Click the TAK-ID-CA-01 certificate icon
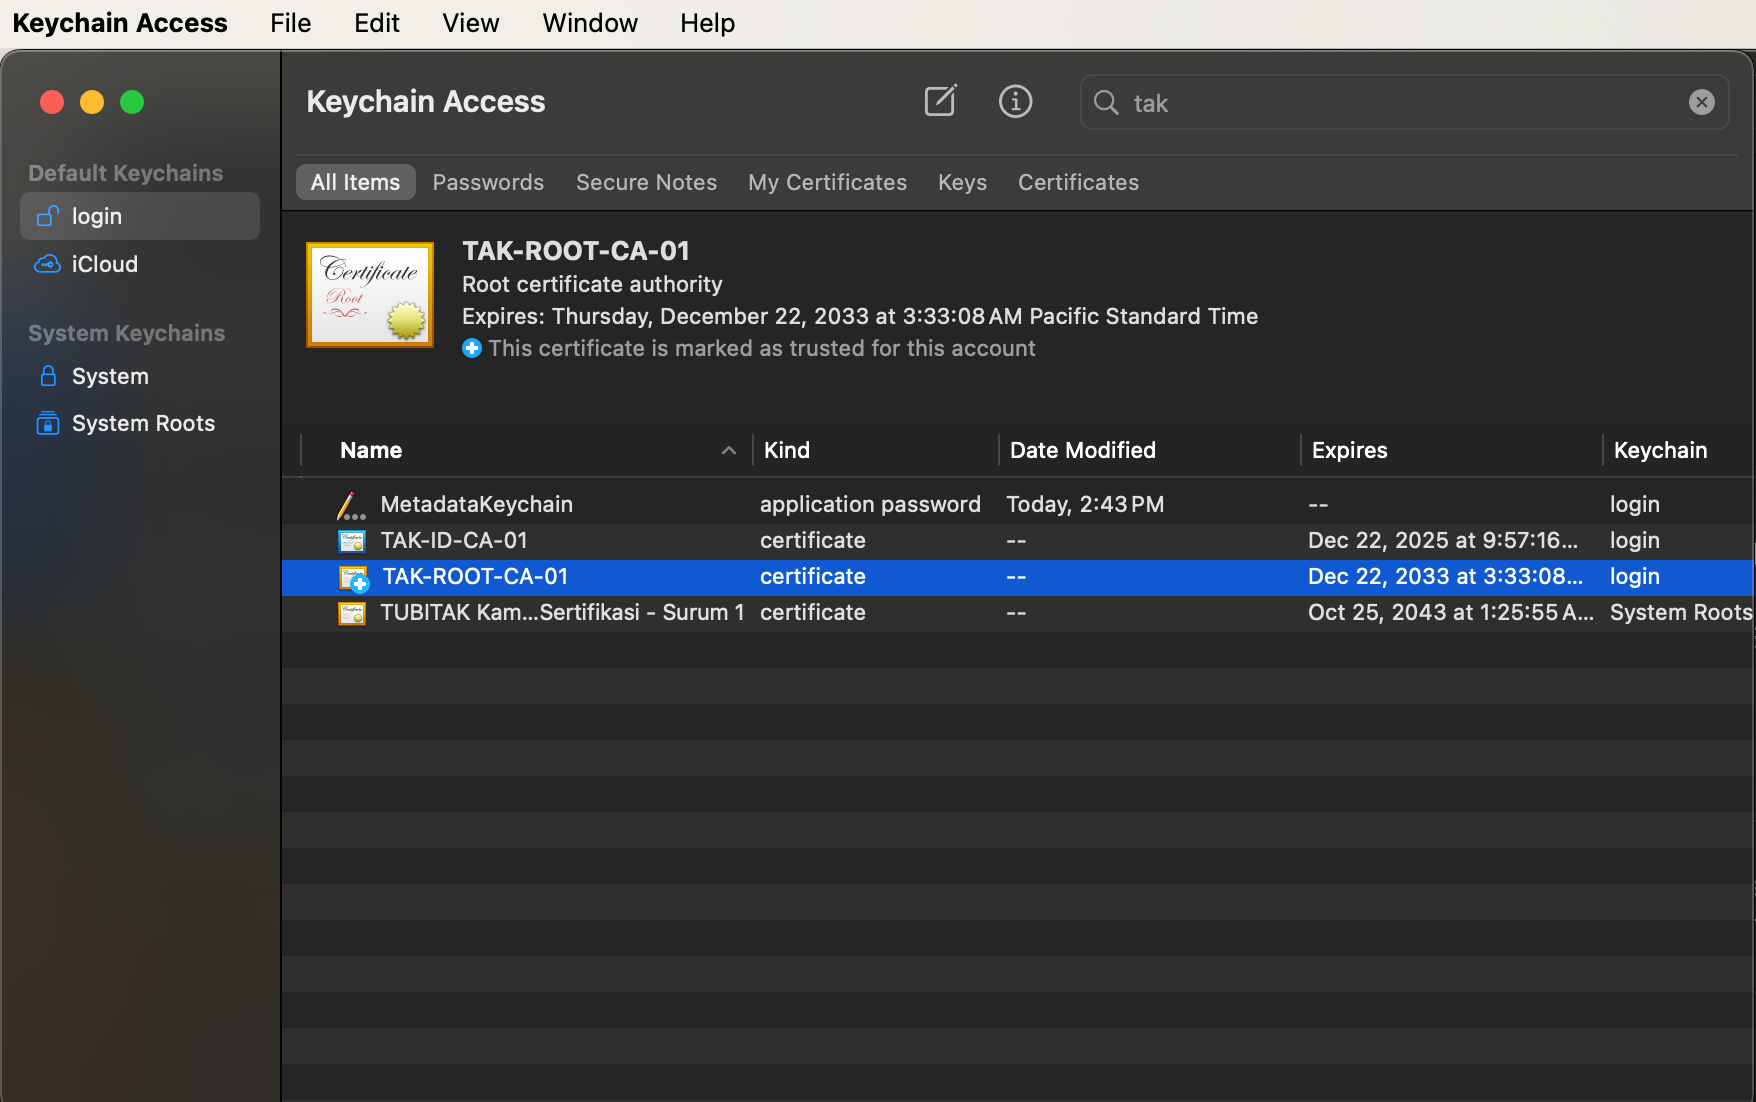The width and height of the screenshot is (1756, 1102). (x=352, y=541)
